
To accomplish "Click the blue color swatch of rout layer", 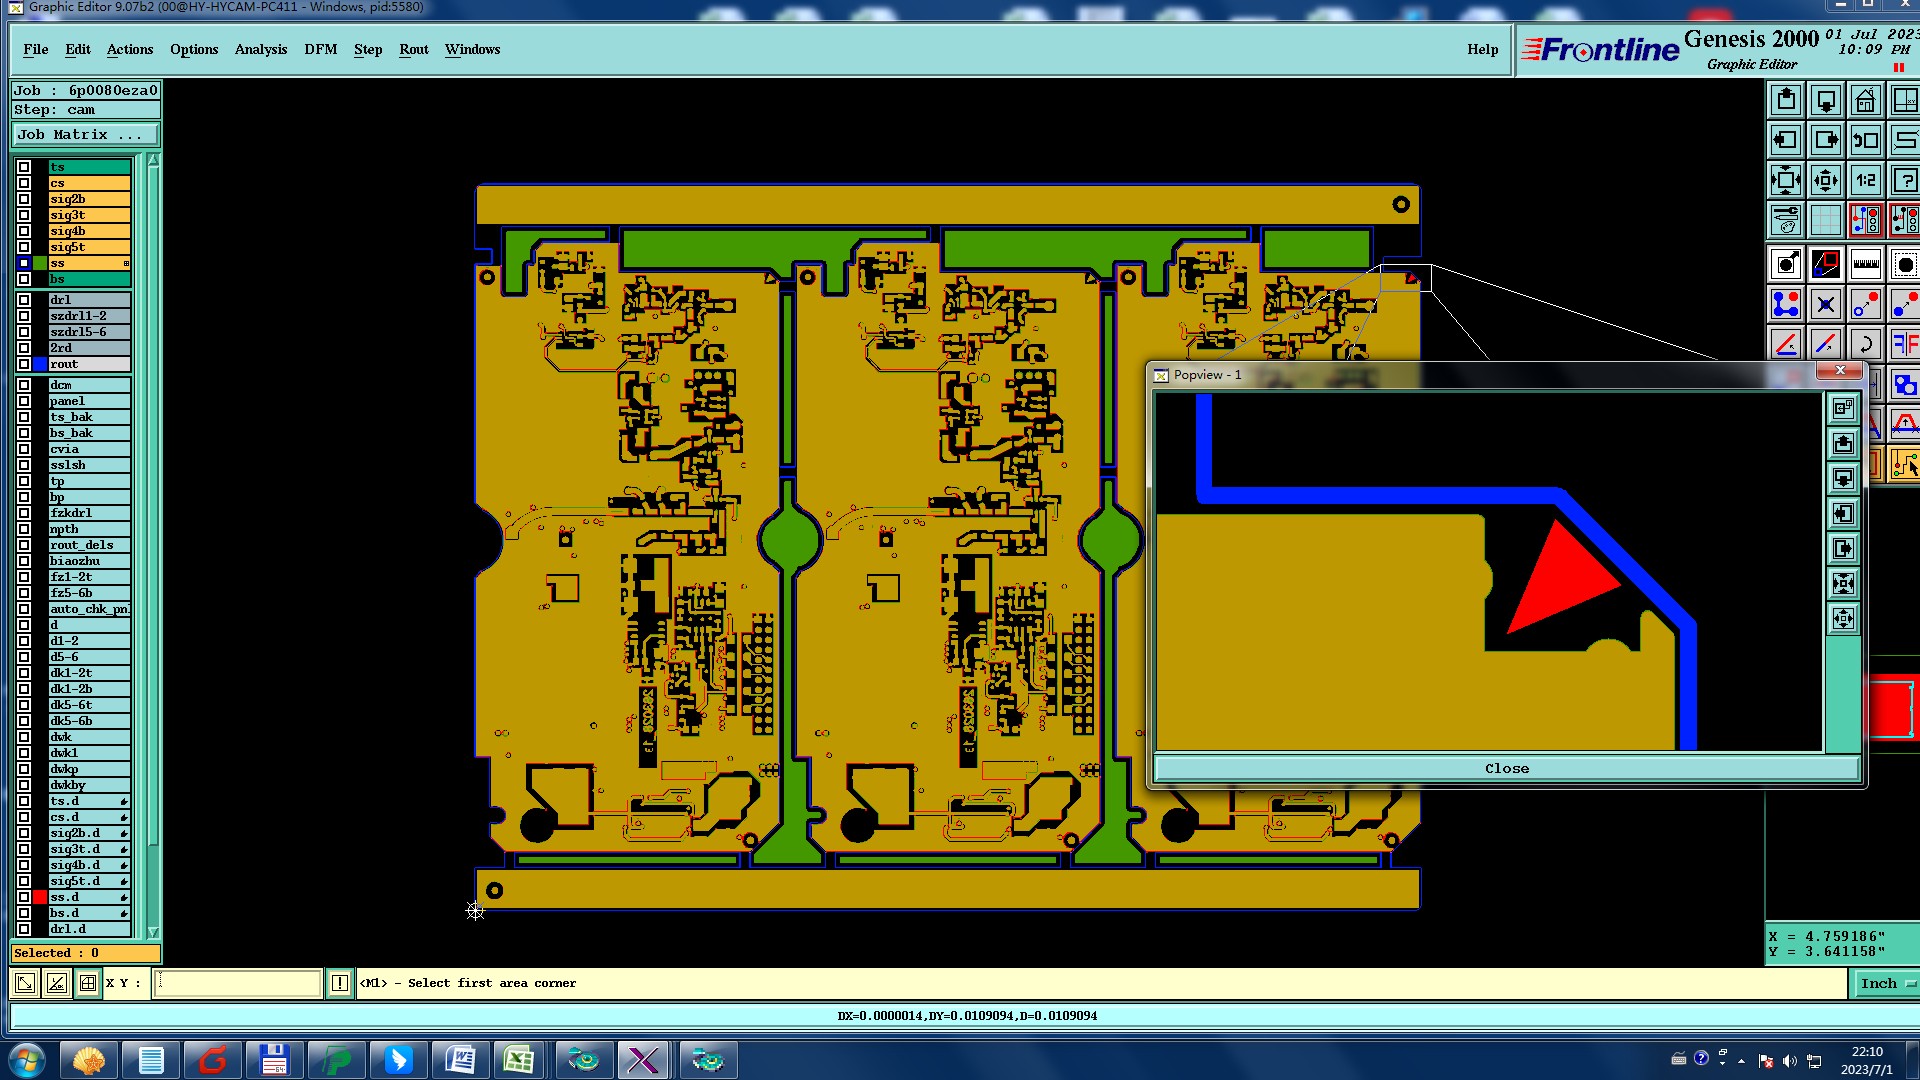I will point(40,364).
